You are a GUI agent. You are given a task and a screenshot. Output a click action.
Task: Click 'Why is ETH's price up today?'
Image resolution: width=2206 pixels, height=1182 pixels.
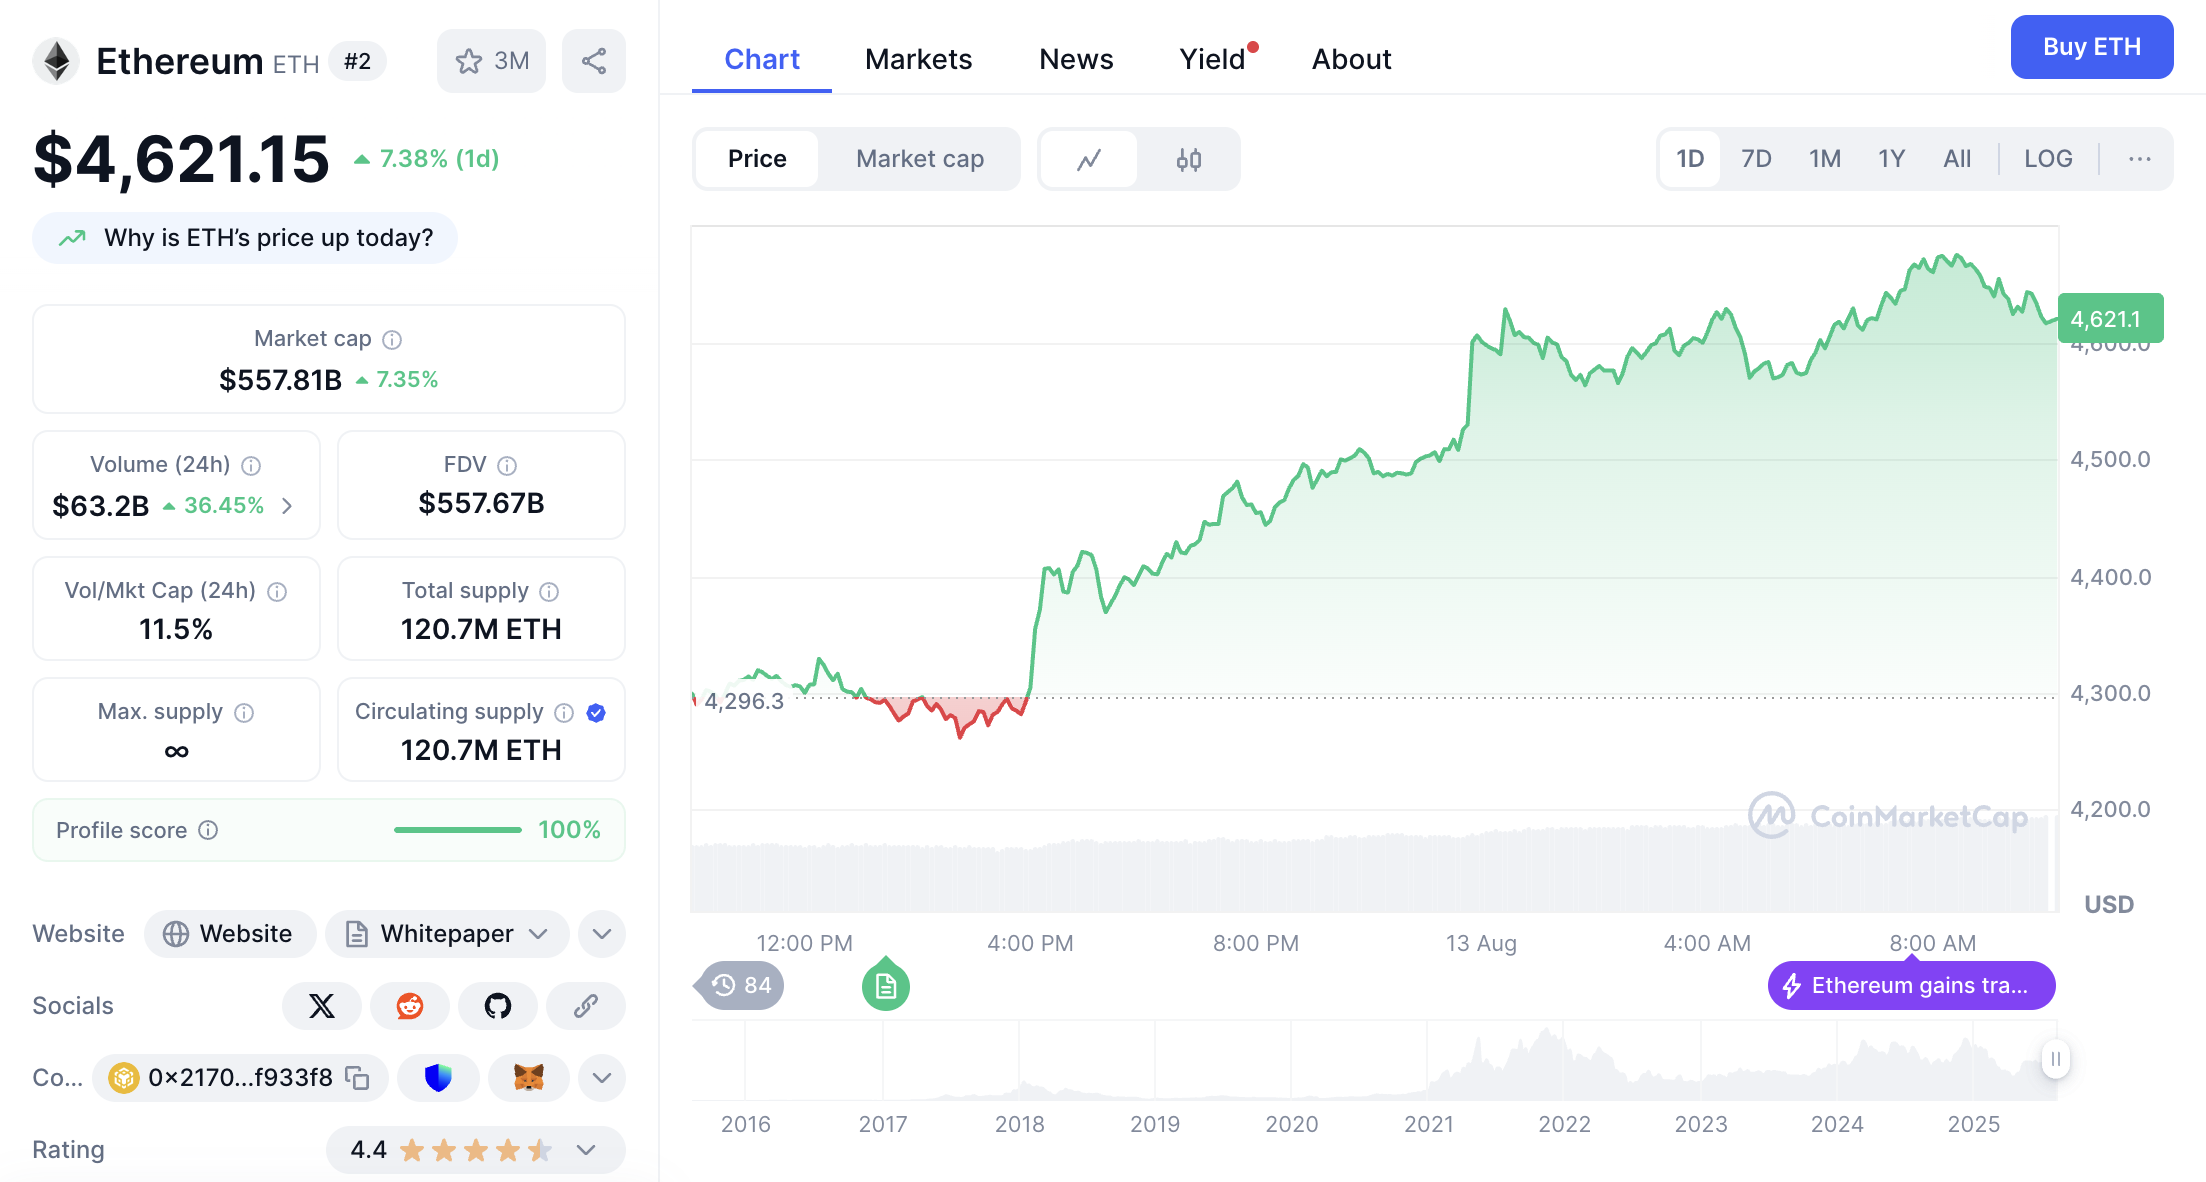(x=245, y=238)
